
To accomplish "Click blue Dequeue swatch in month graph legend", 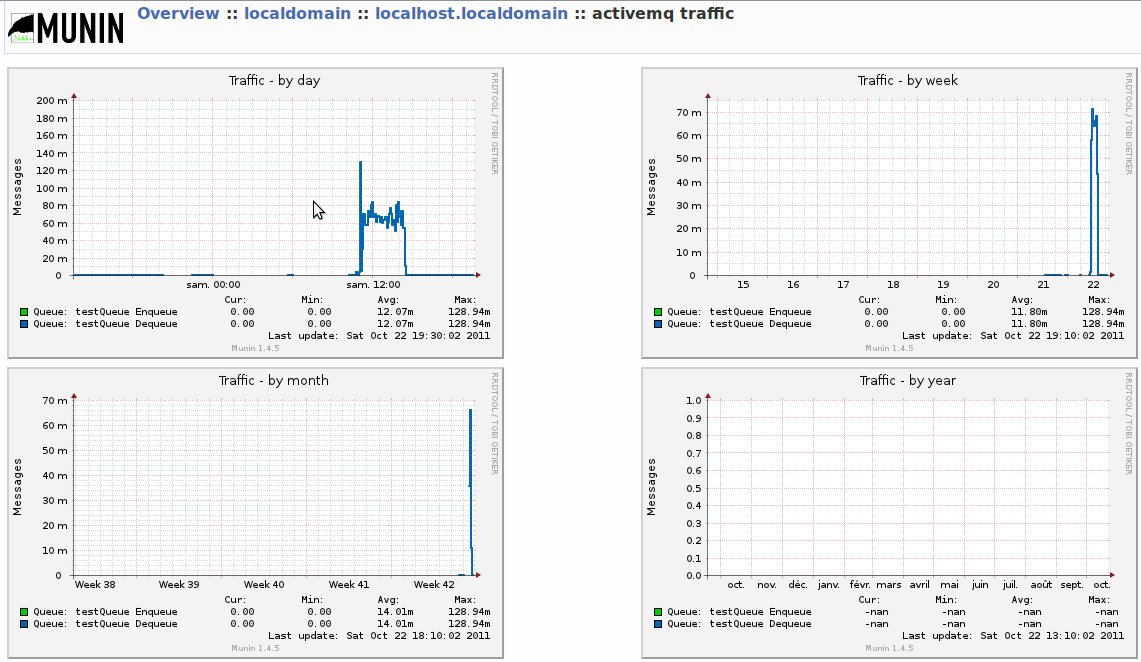I will (24, 623).
